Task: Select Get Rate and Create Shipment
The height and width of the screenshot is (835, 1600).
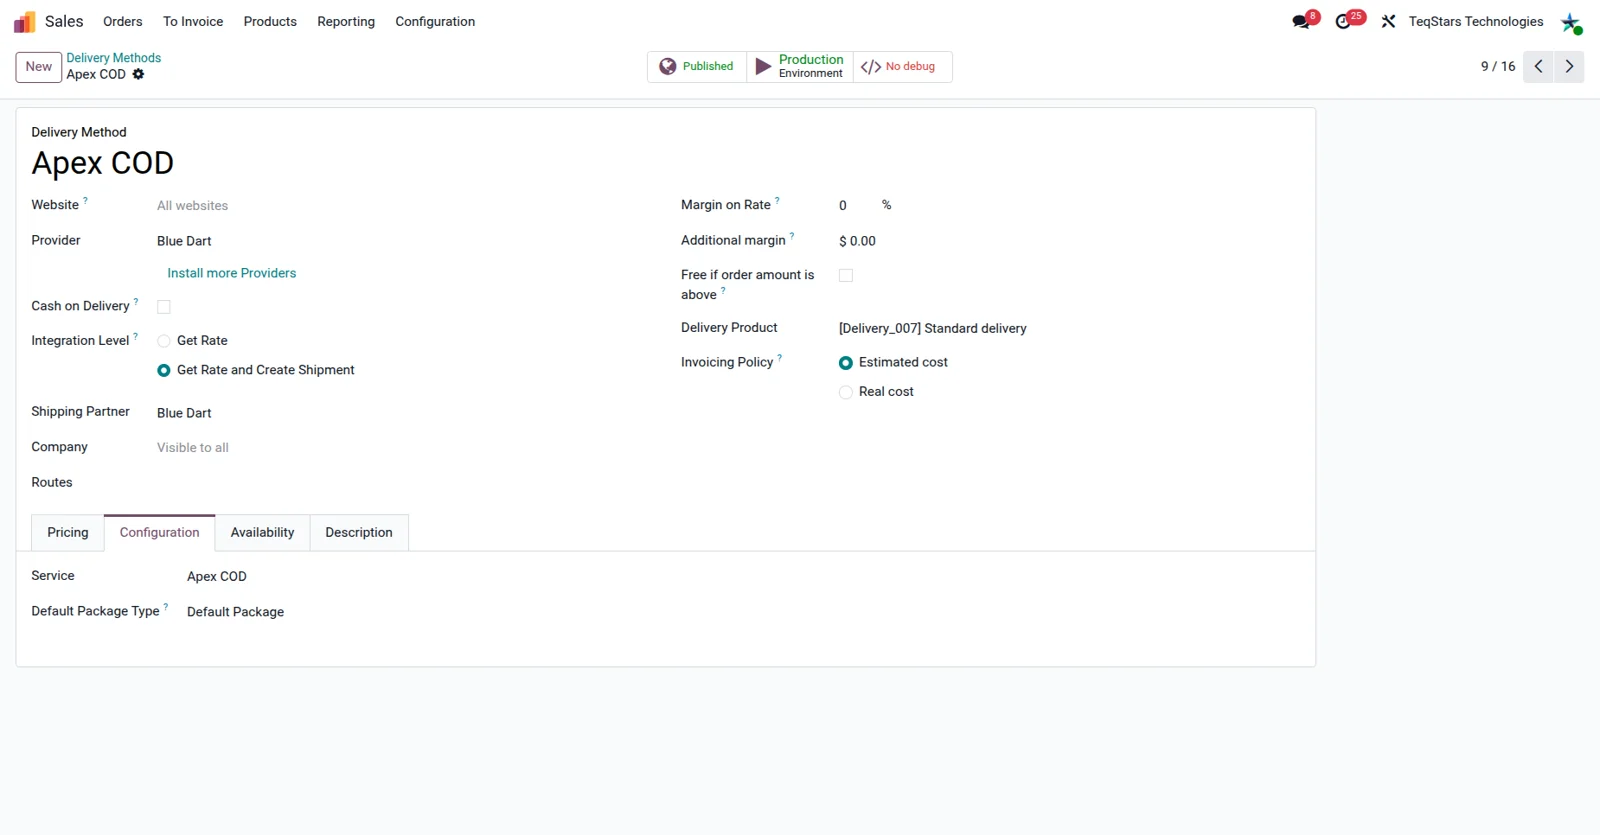Action: [164, 370]
